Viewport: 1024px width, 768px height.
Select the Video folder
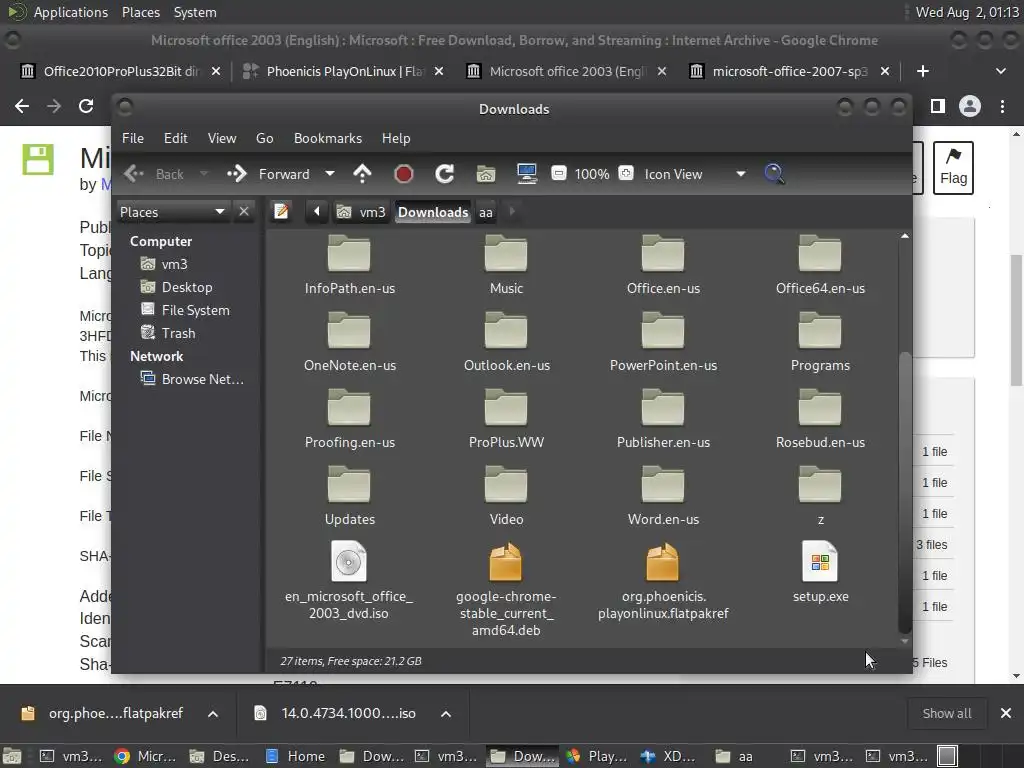pos(506,496)
